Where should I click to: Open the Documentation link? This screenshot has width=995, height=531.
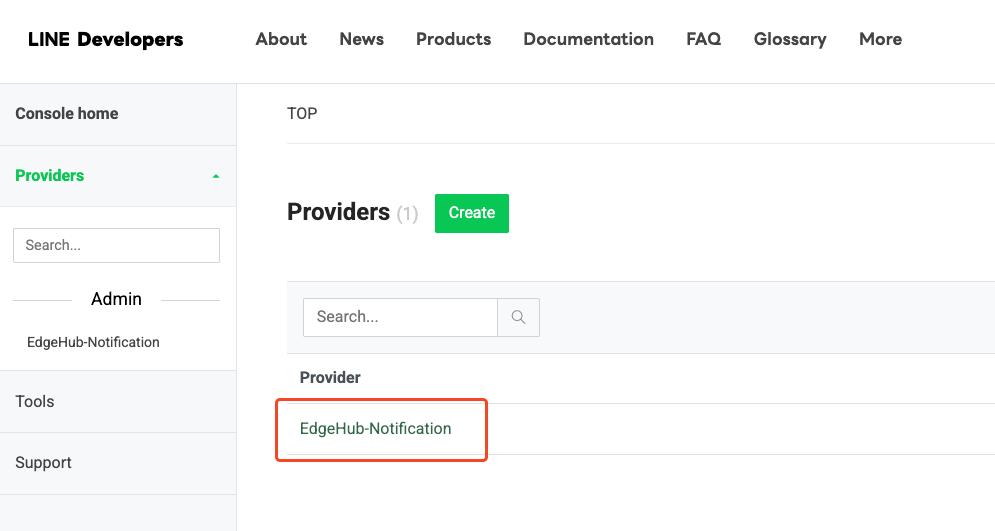pos(588,39)
